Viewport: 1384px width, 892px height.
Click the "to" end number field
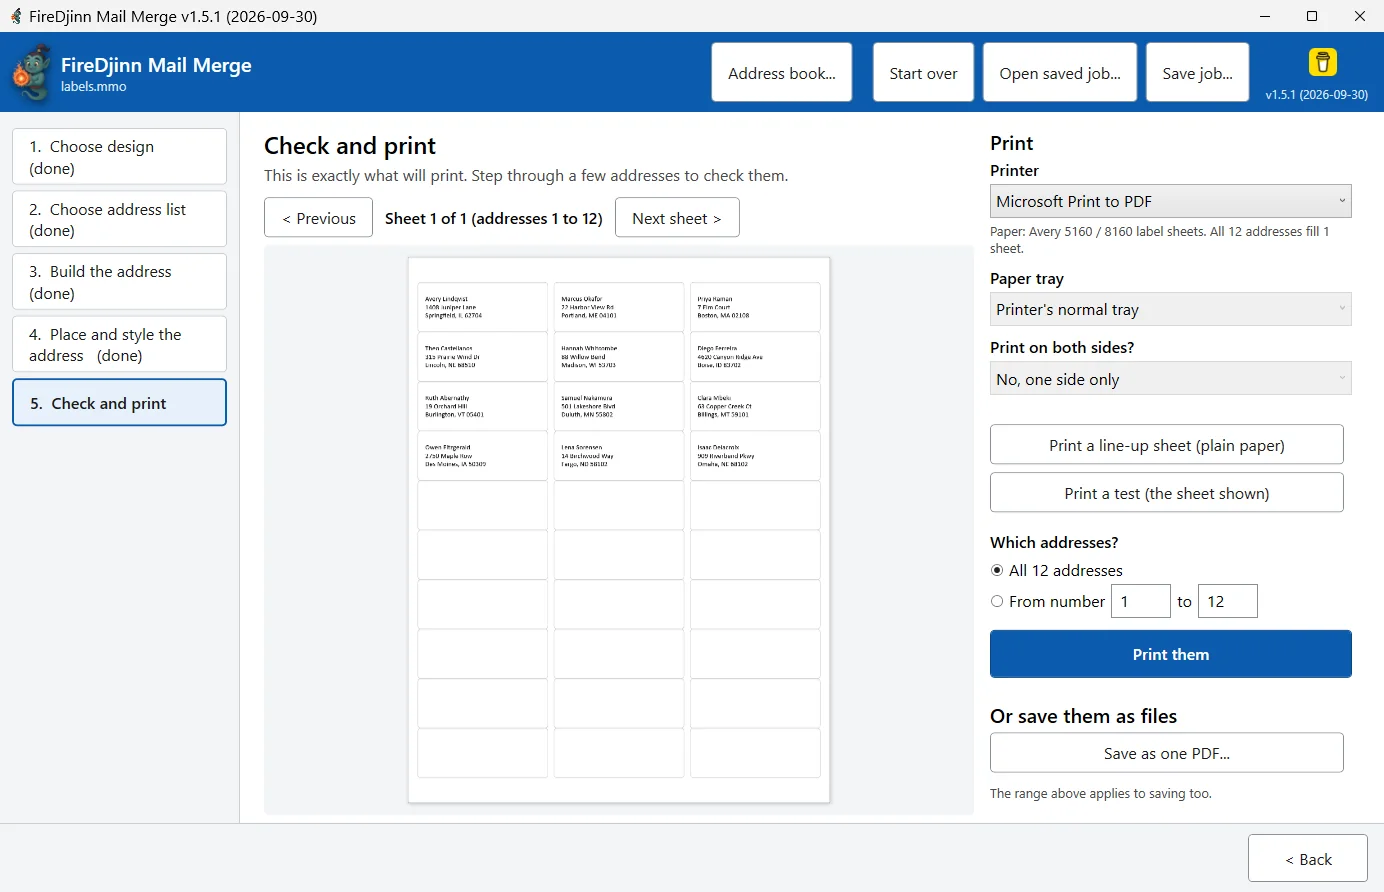point(1228,601)
